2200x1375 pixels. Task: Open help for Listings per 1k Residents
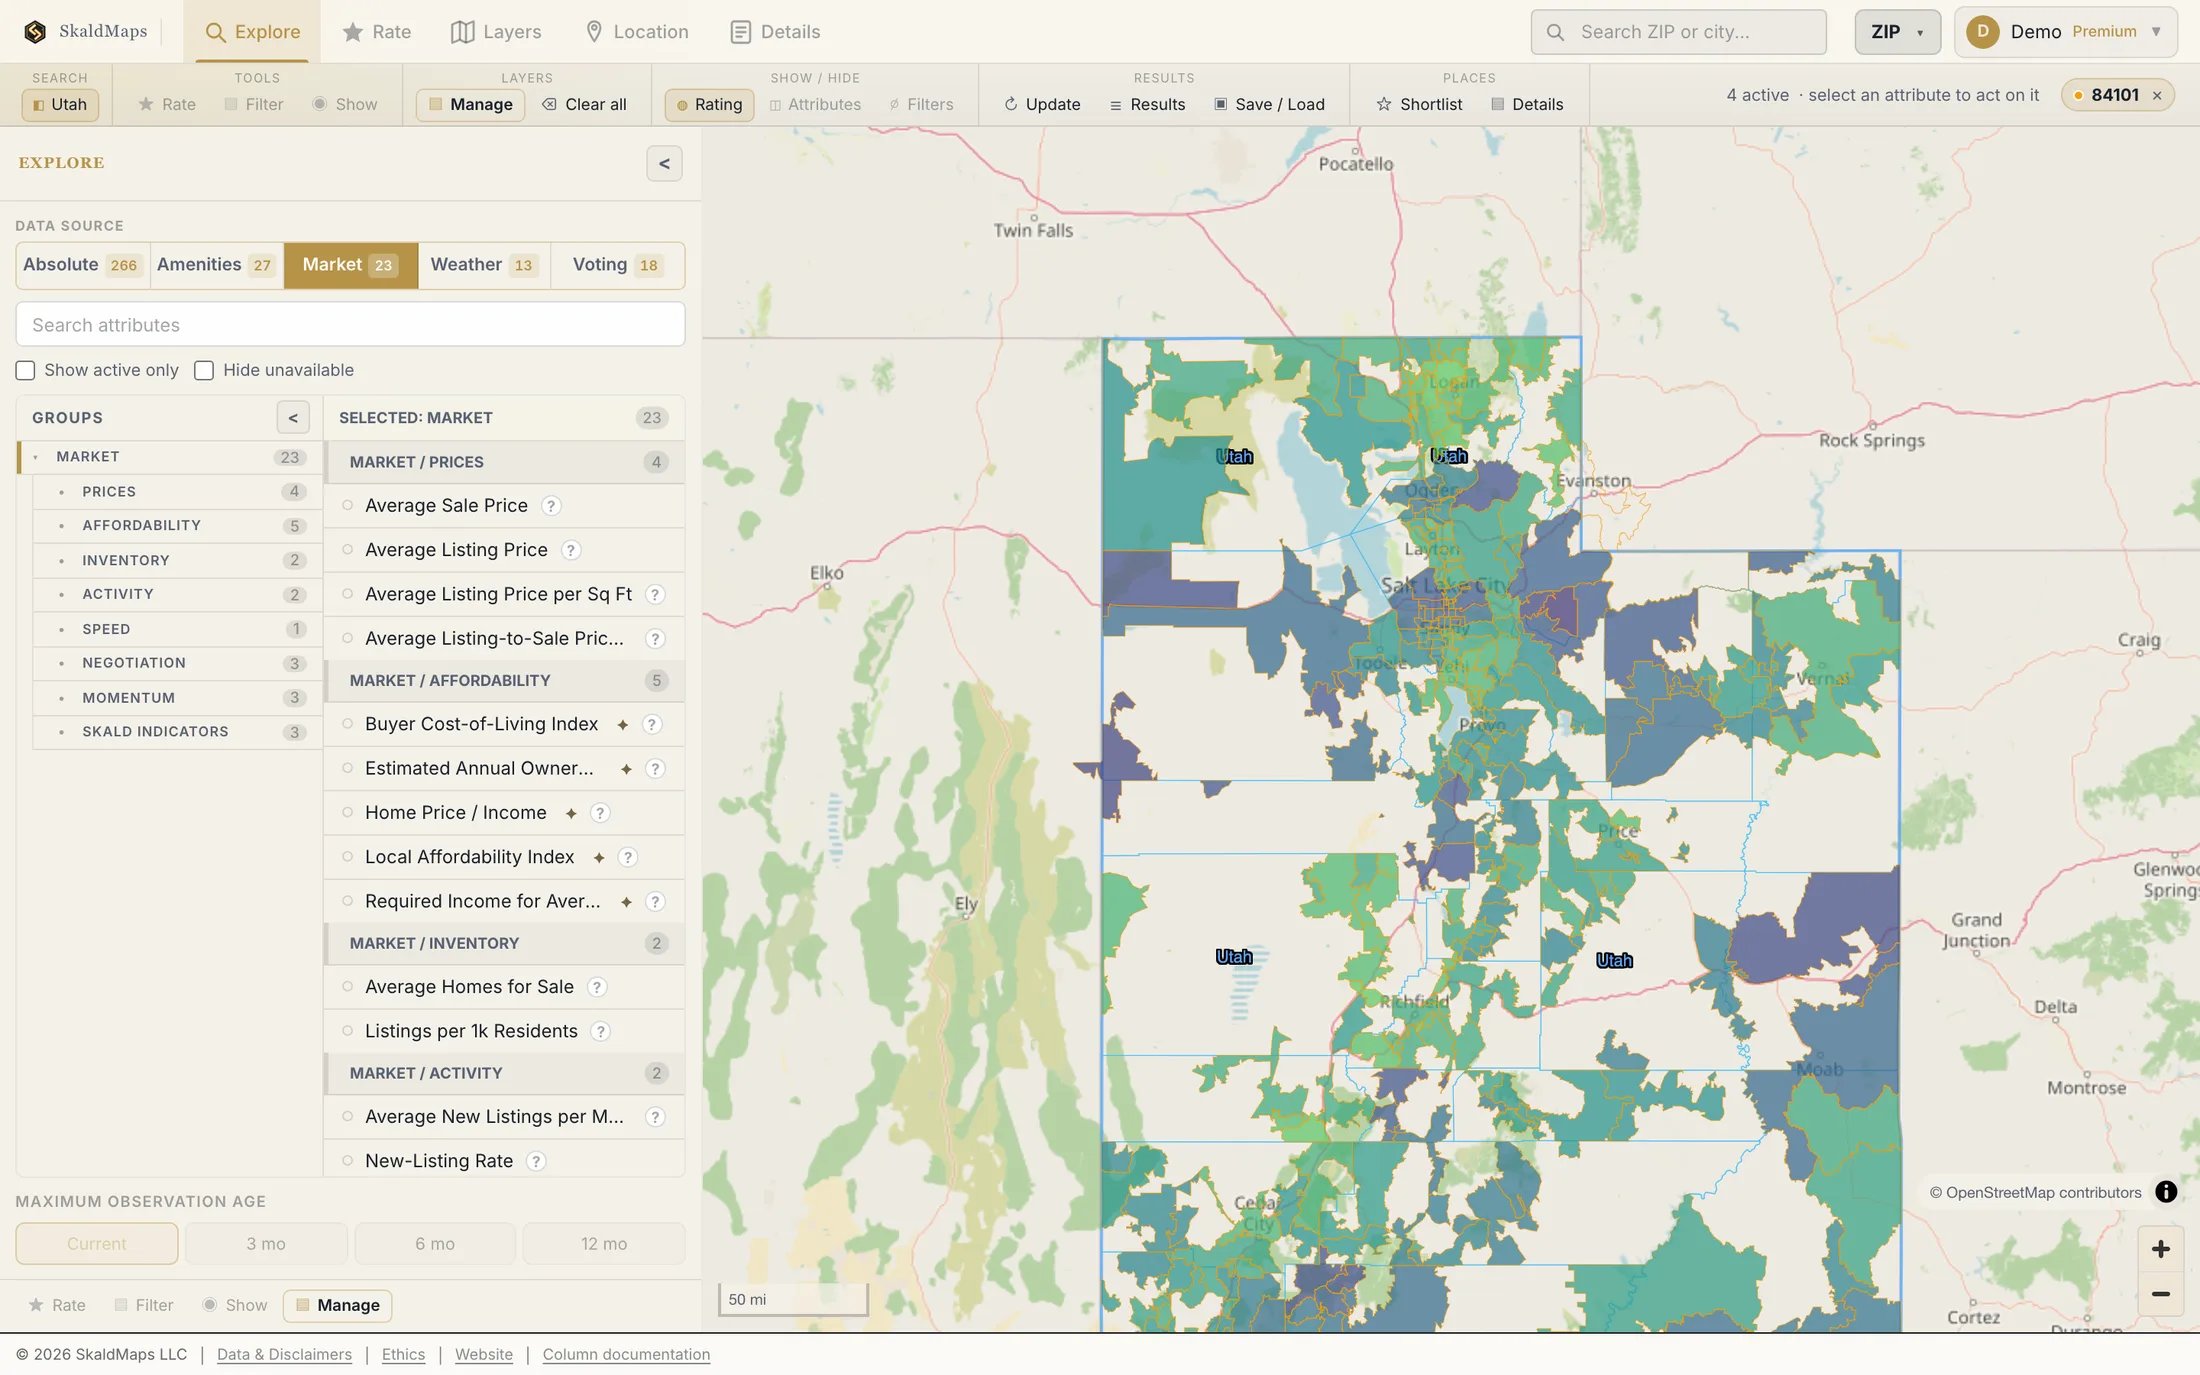point(601,1031)
